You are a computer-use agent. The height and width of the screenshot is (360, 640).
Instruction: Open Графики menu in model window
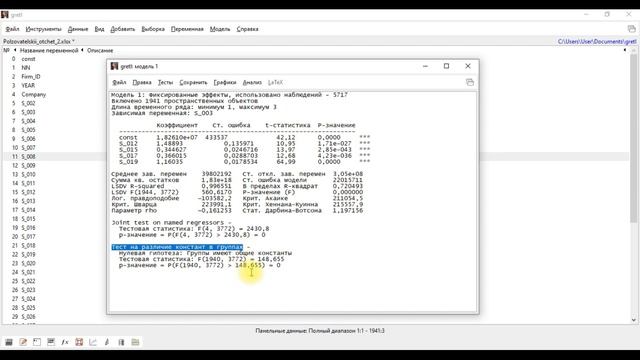point(225,82)
